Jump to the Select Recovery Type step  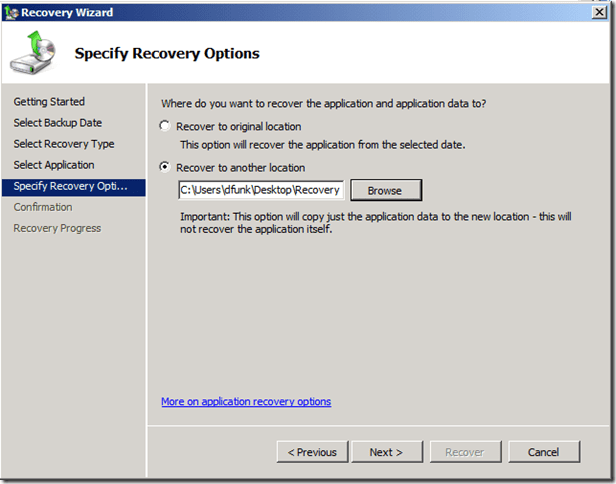[64, 144]
